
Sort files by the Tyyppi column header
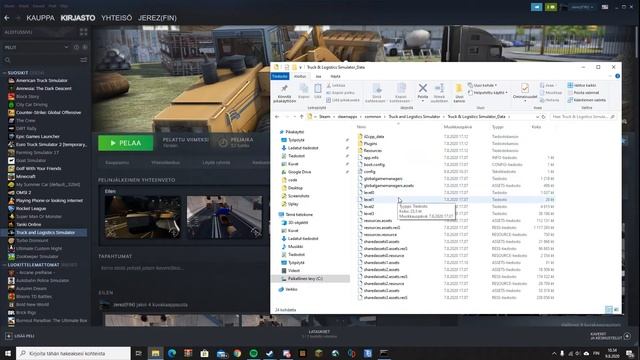(x=498, y=127)
